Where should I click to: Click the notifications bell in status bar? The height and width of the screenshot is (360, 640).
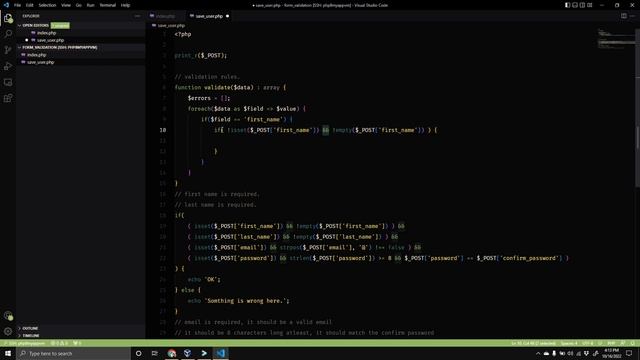(633, 343)
